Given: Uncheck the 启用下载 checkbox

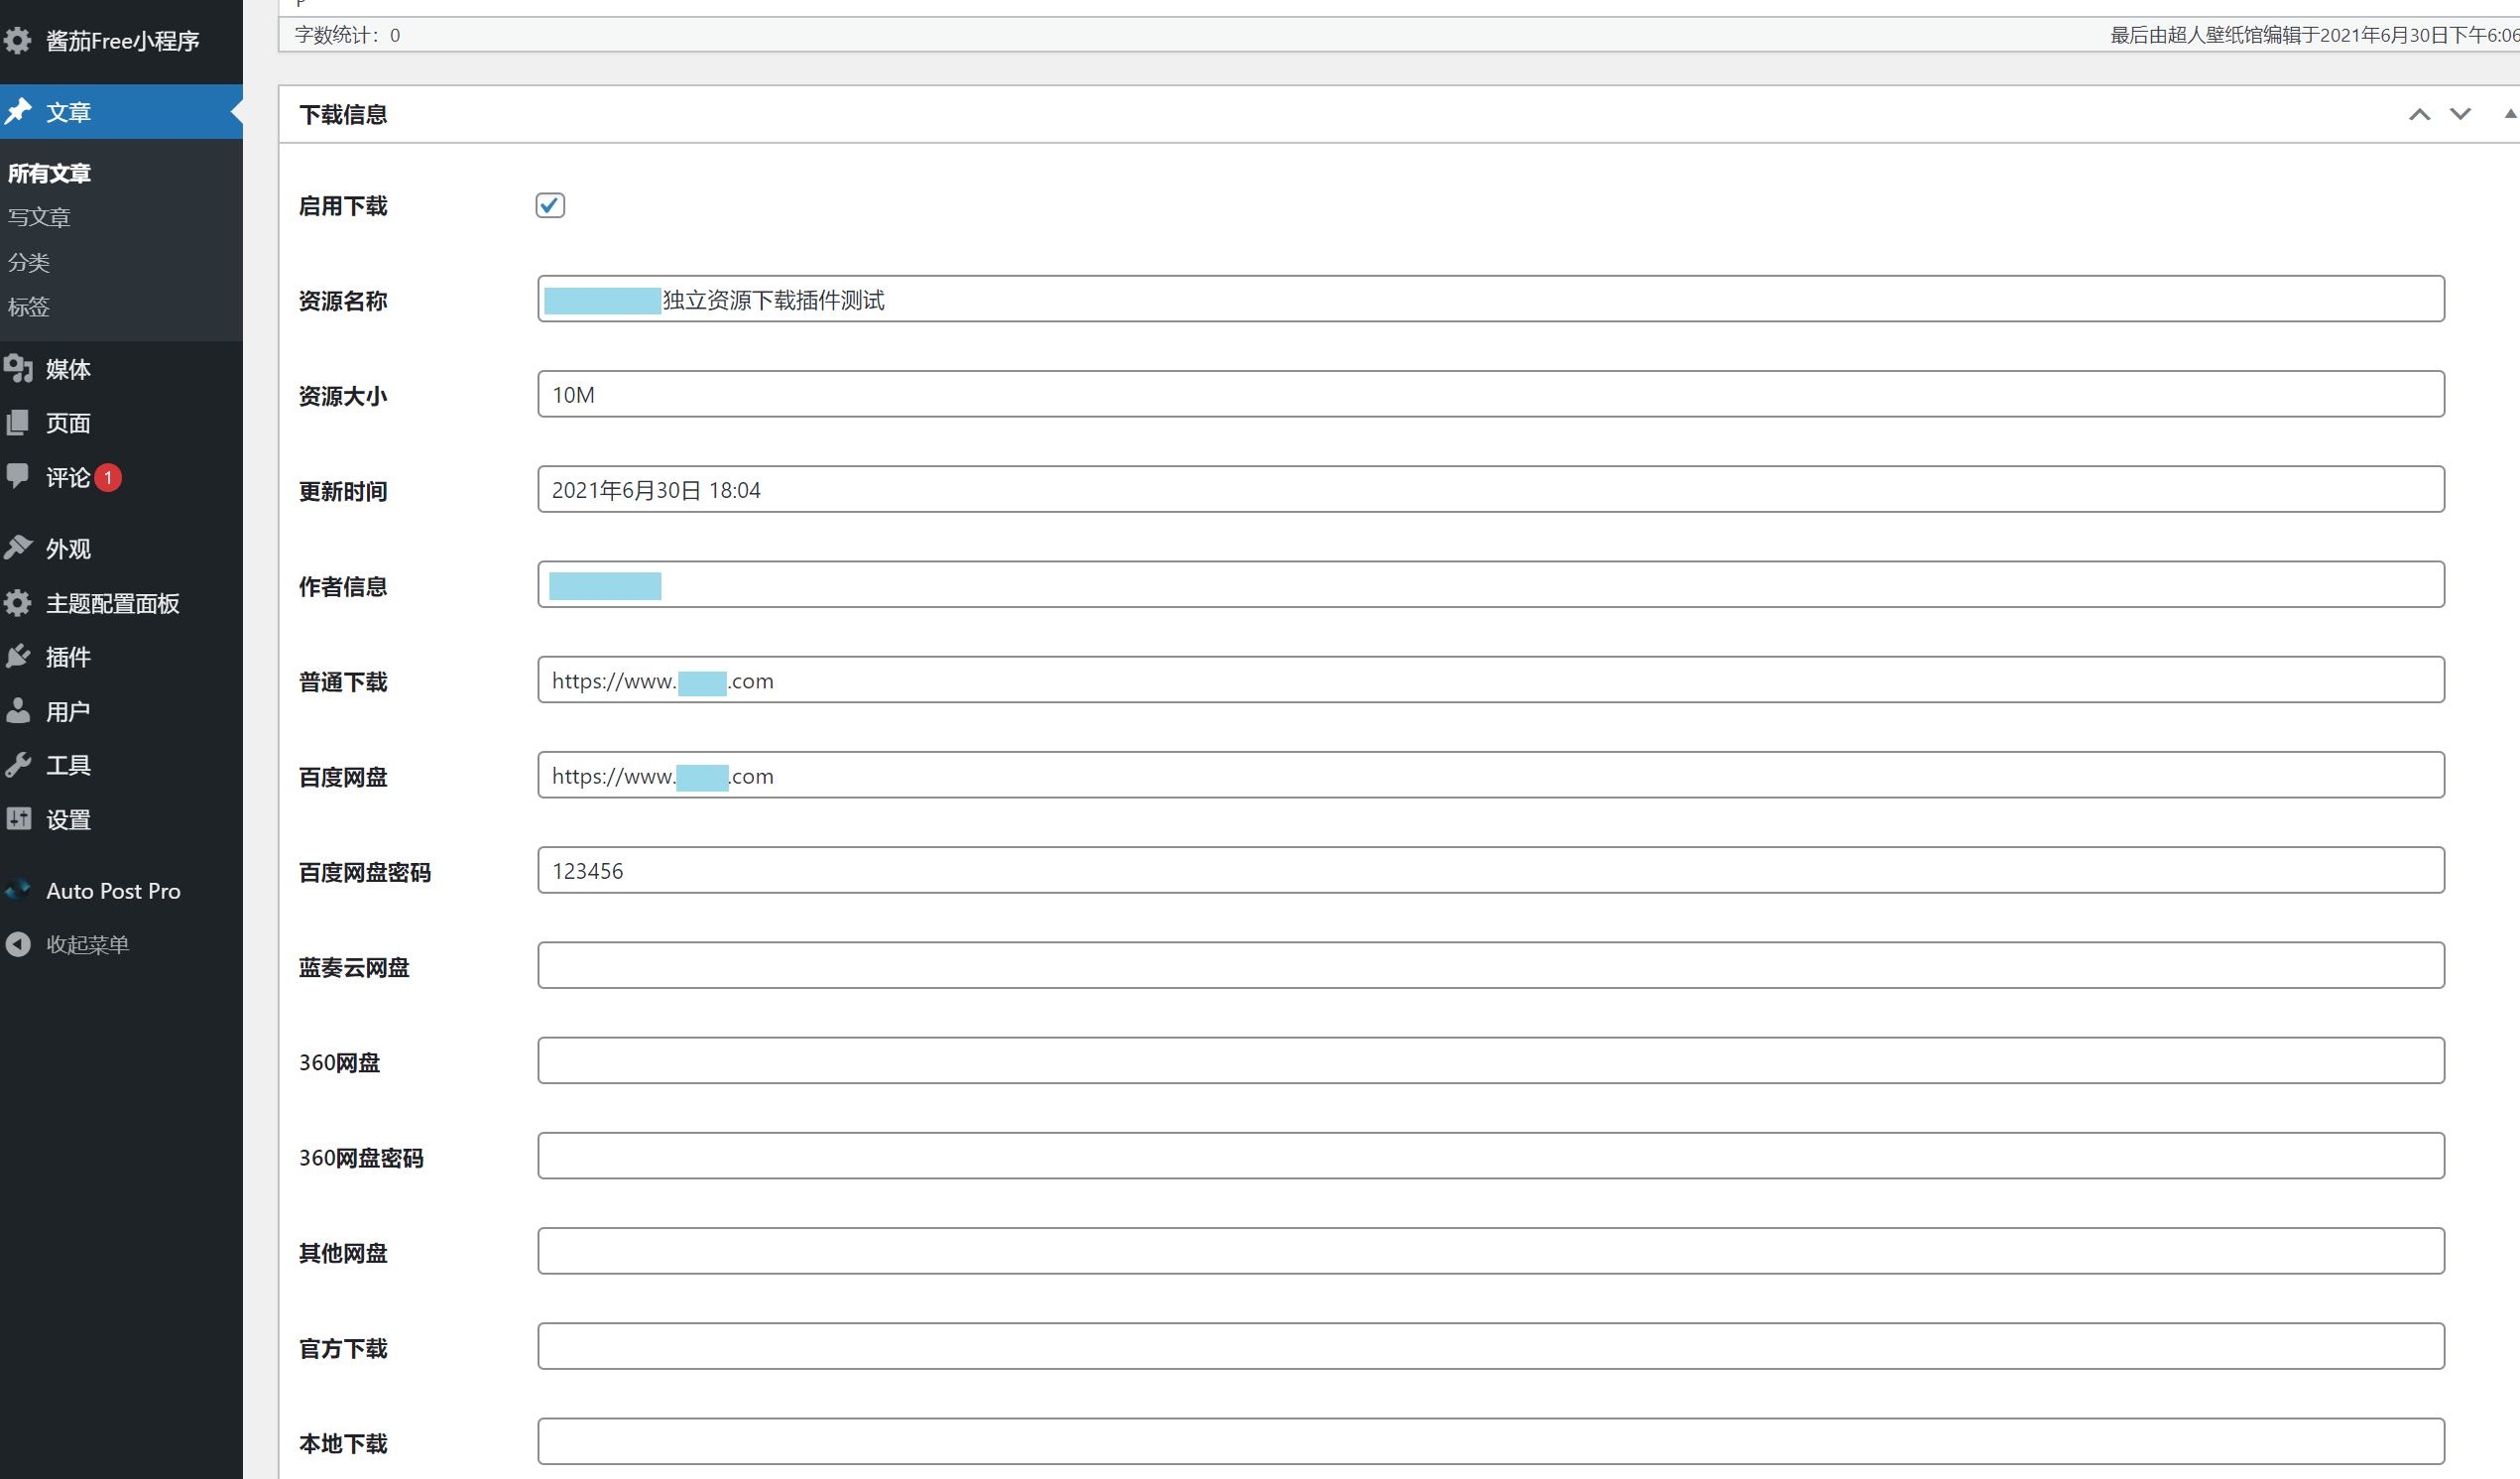Looking at the screenshot, I should click(x=550, y=205).
